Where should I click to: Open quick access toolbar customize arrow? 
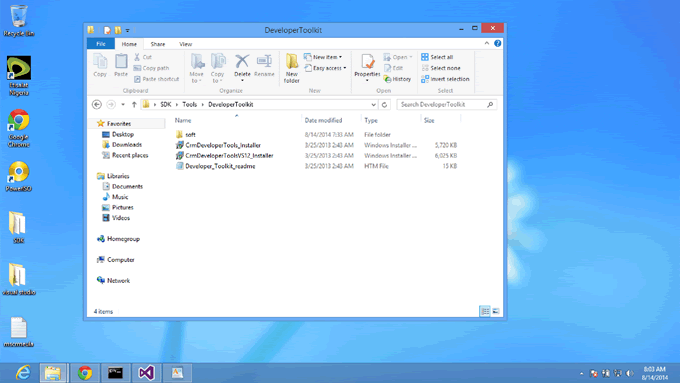[x=128, y=30]
